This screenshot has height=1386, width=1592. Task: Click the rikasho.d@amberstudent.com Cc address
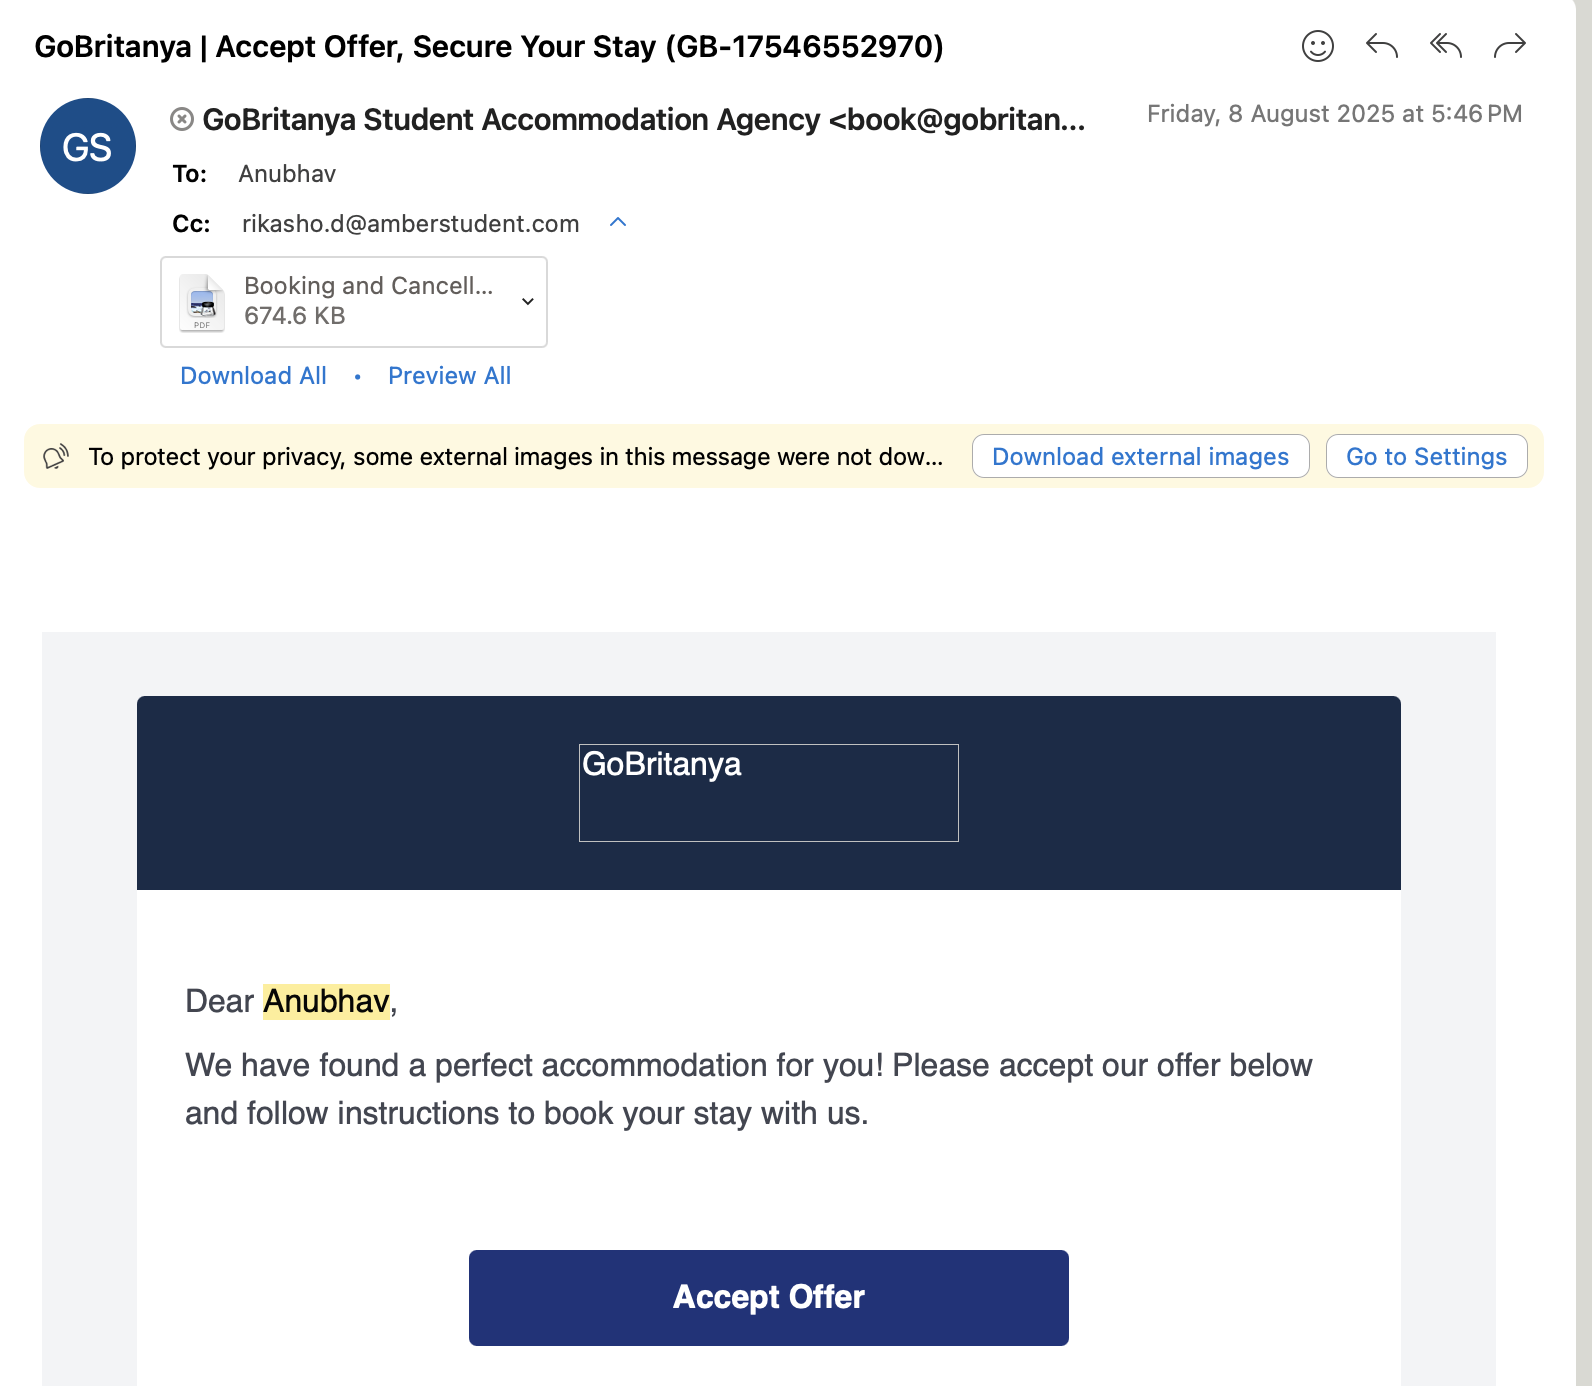[410, 224]
